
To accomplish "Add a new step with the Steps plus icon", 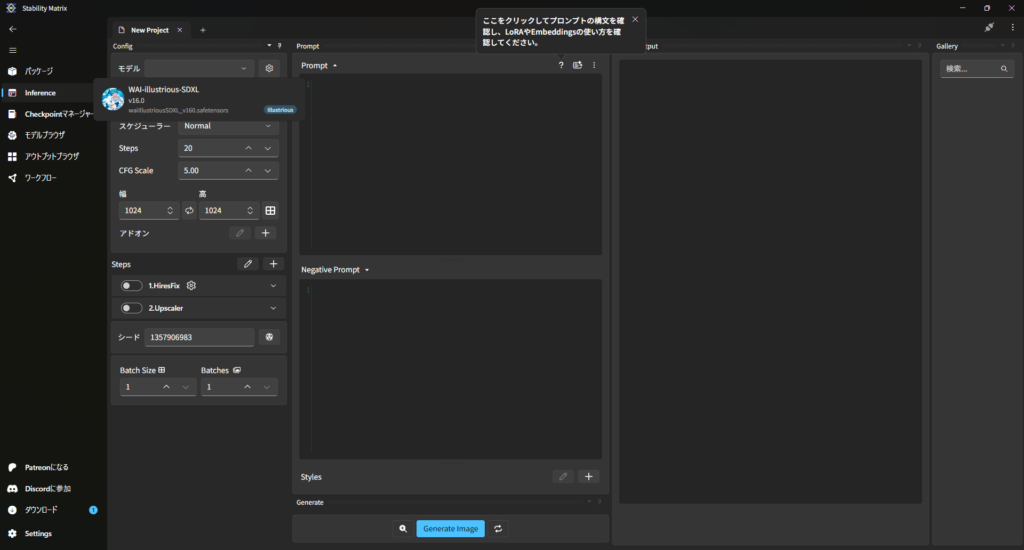I will pos(273,264).
